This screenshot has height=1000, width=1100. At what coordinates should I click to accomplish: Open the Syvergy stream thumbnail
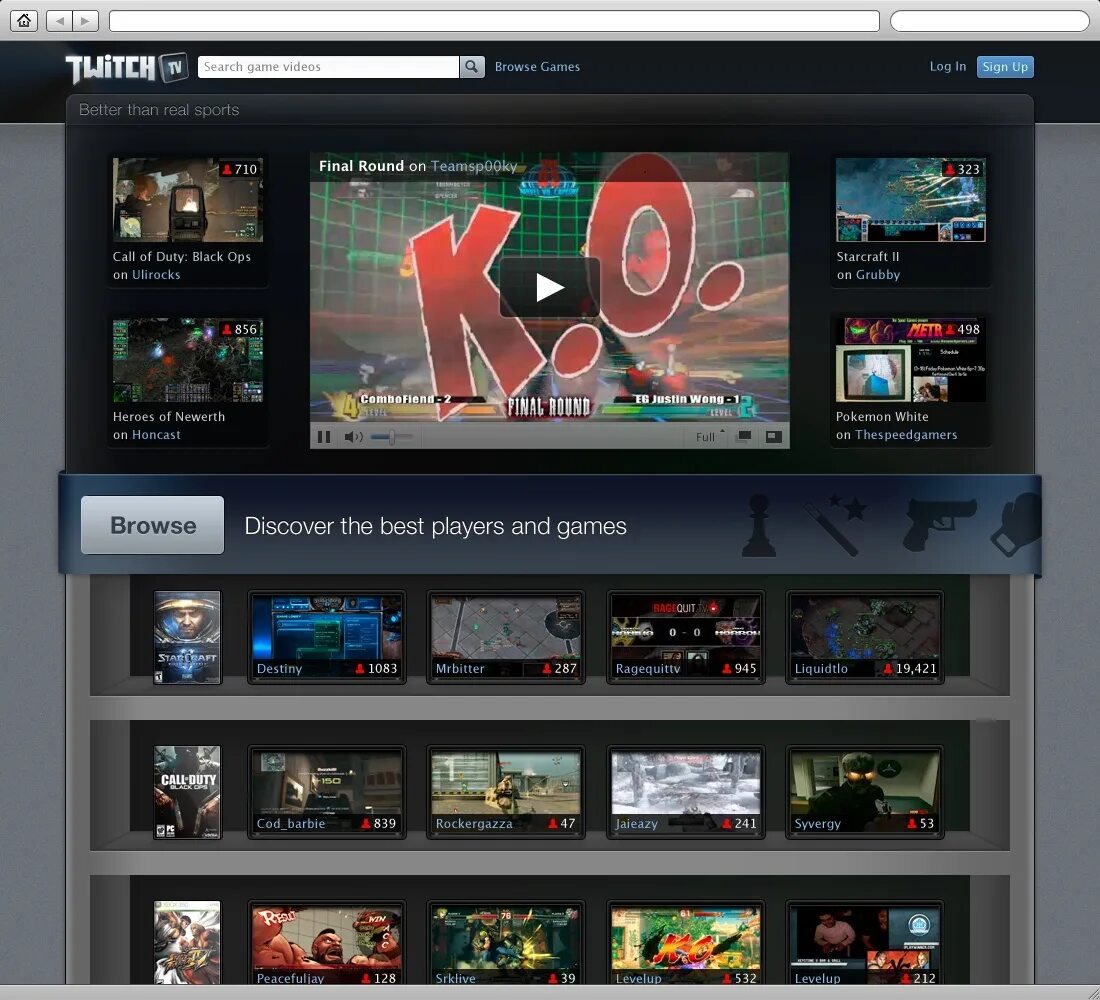[864, 792]
